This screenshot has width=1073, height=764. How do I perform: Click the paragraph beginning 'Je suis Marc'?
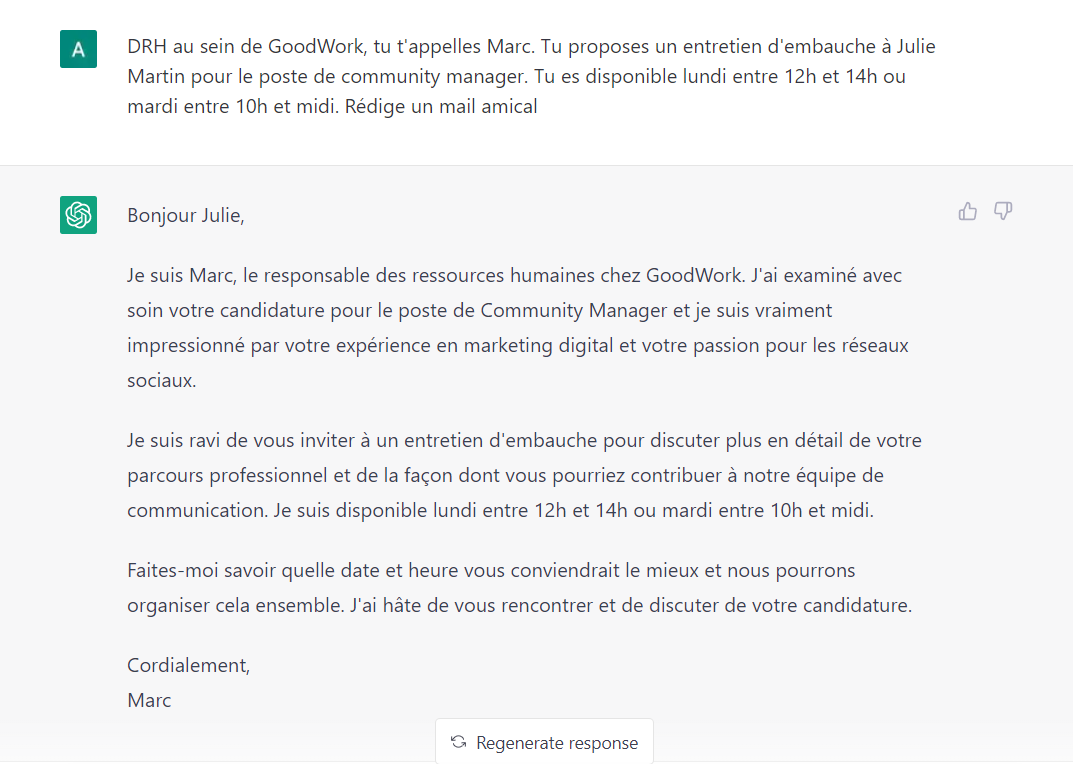point(518,328)
